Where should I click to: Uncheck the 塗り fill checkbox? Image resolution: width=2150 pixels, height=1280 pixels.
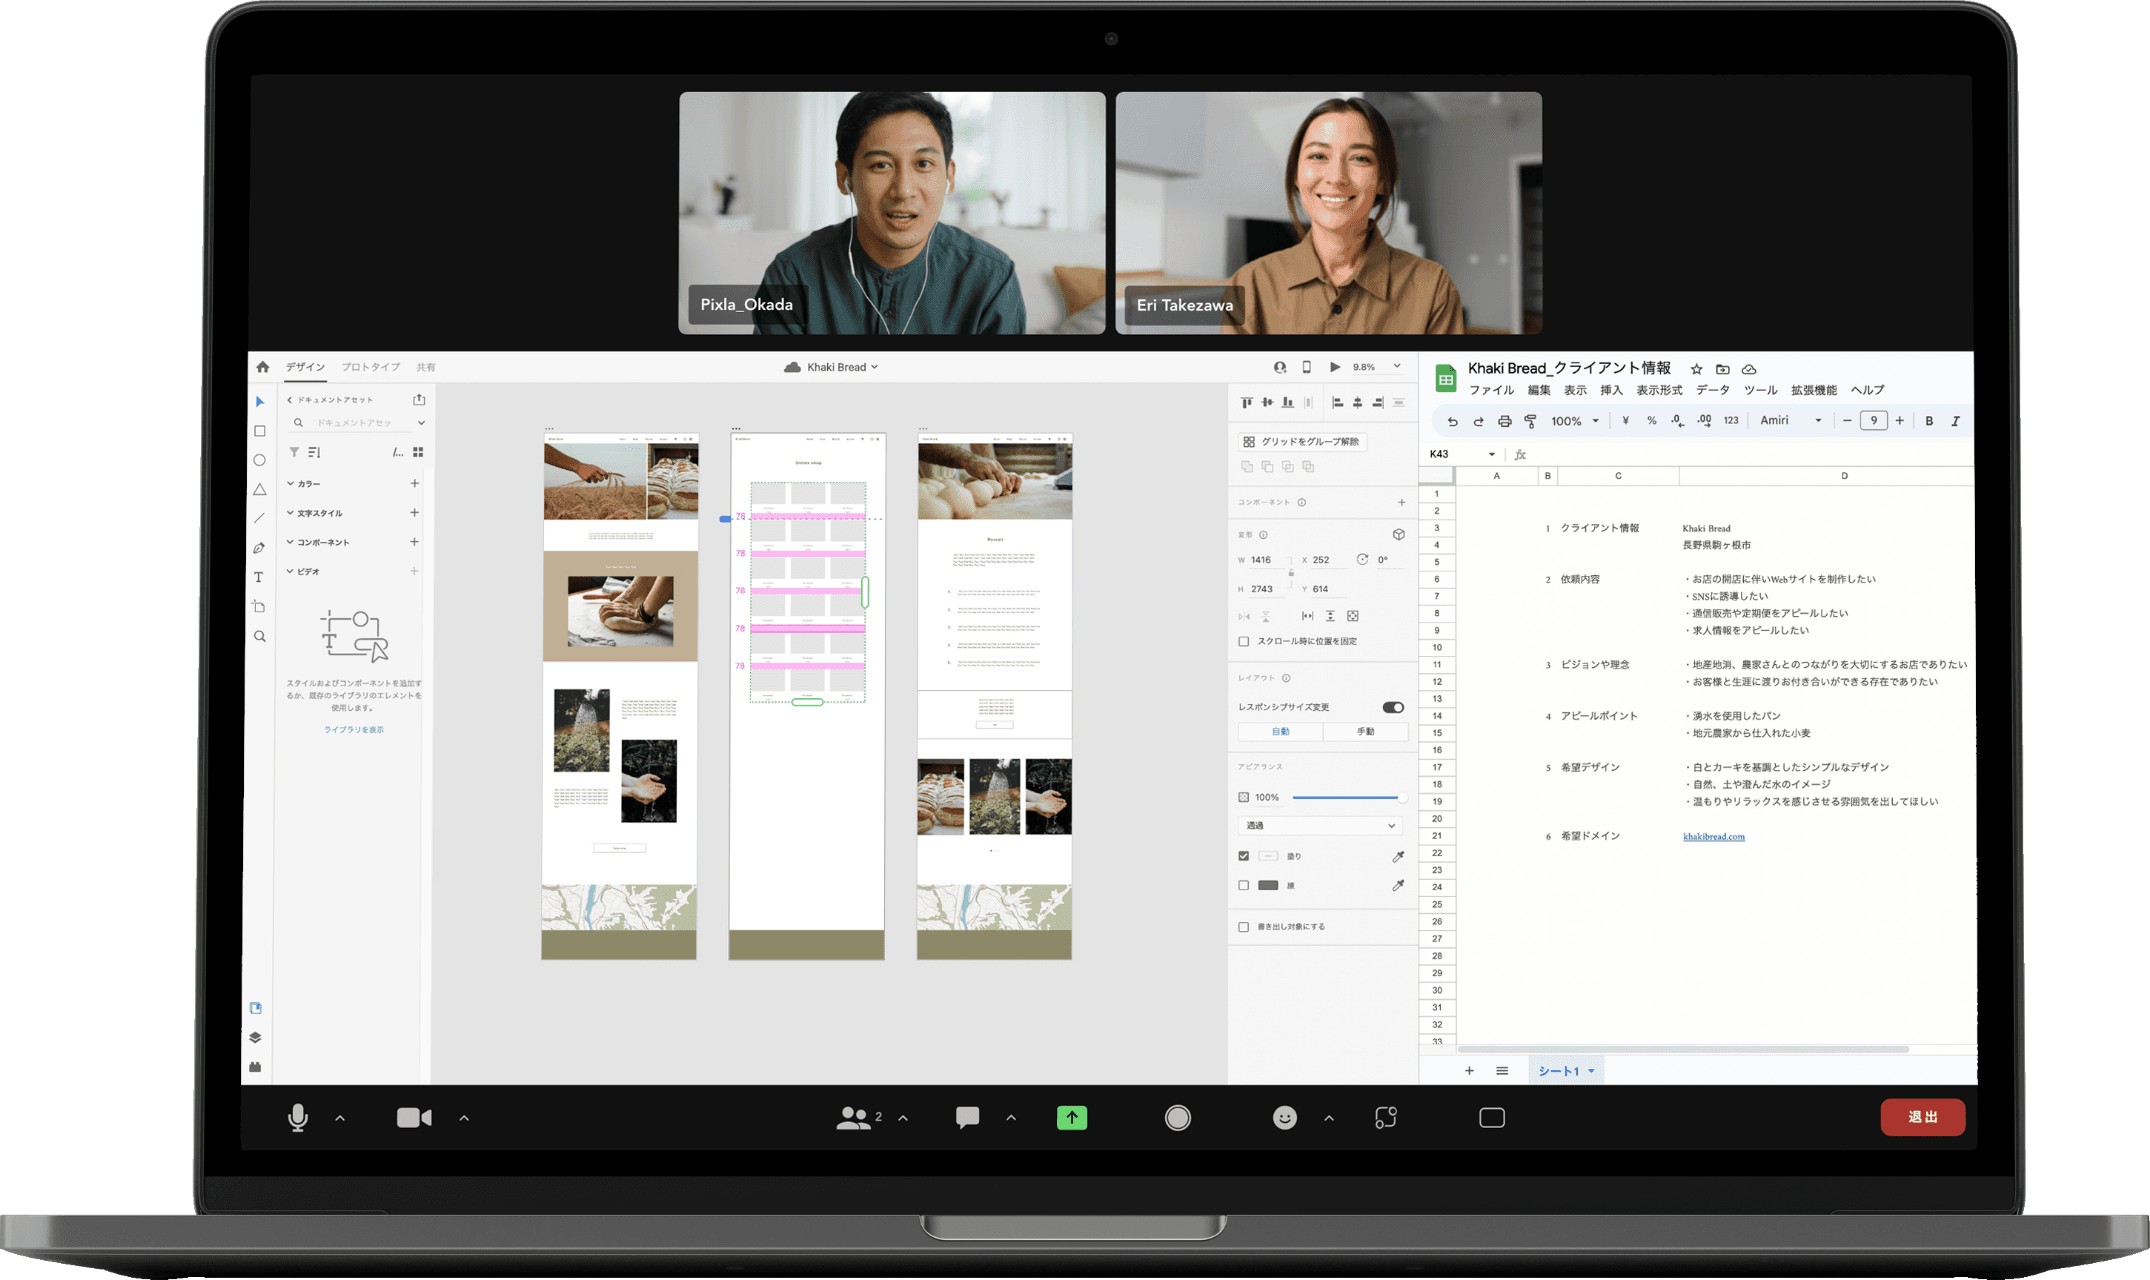click(x=1244, y=856)
